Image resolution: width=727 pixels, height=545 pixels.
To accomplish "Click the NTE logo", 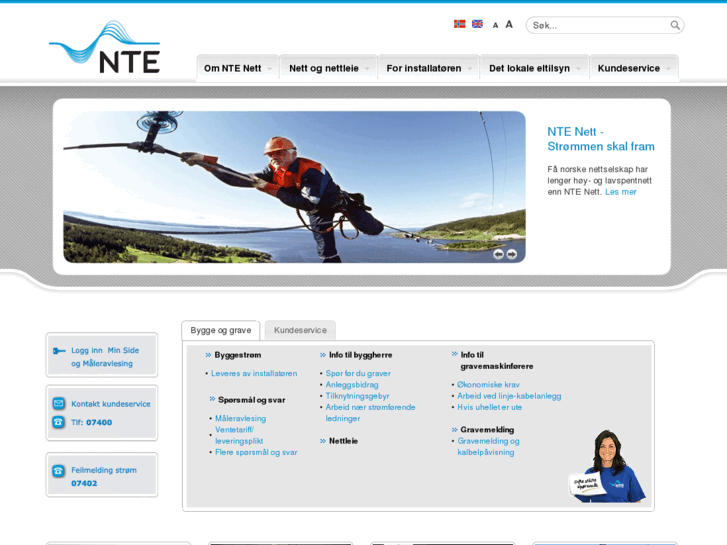I will pyautogui.click(x=105, y=47).
